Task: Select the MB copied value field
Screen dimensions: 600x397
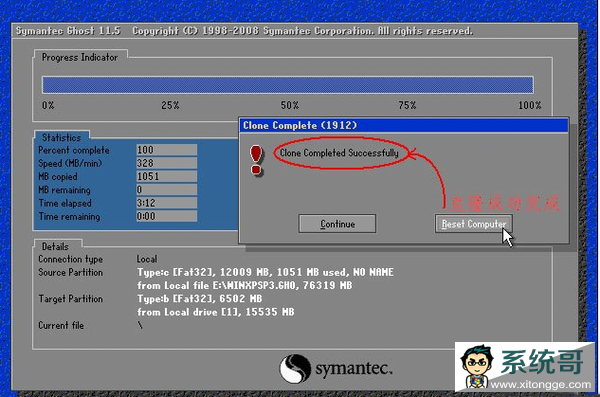Action: [x=167, y=176]
